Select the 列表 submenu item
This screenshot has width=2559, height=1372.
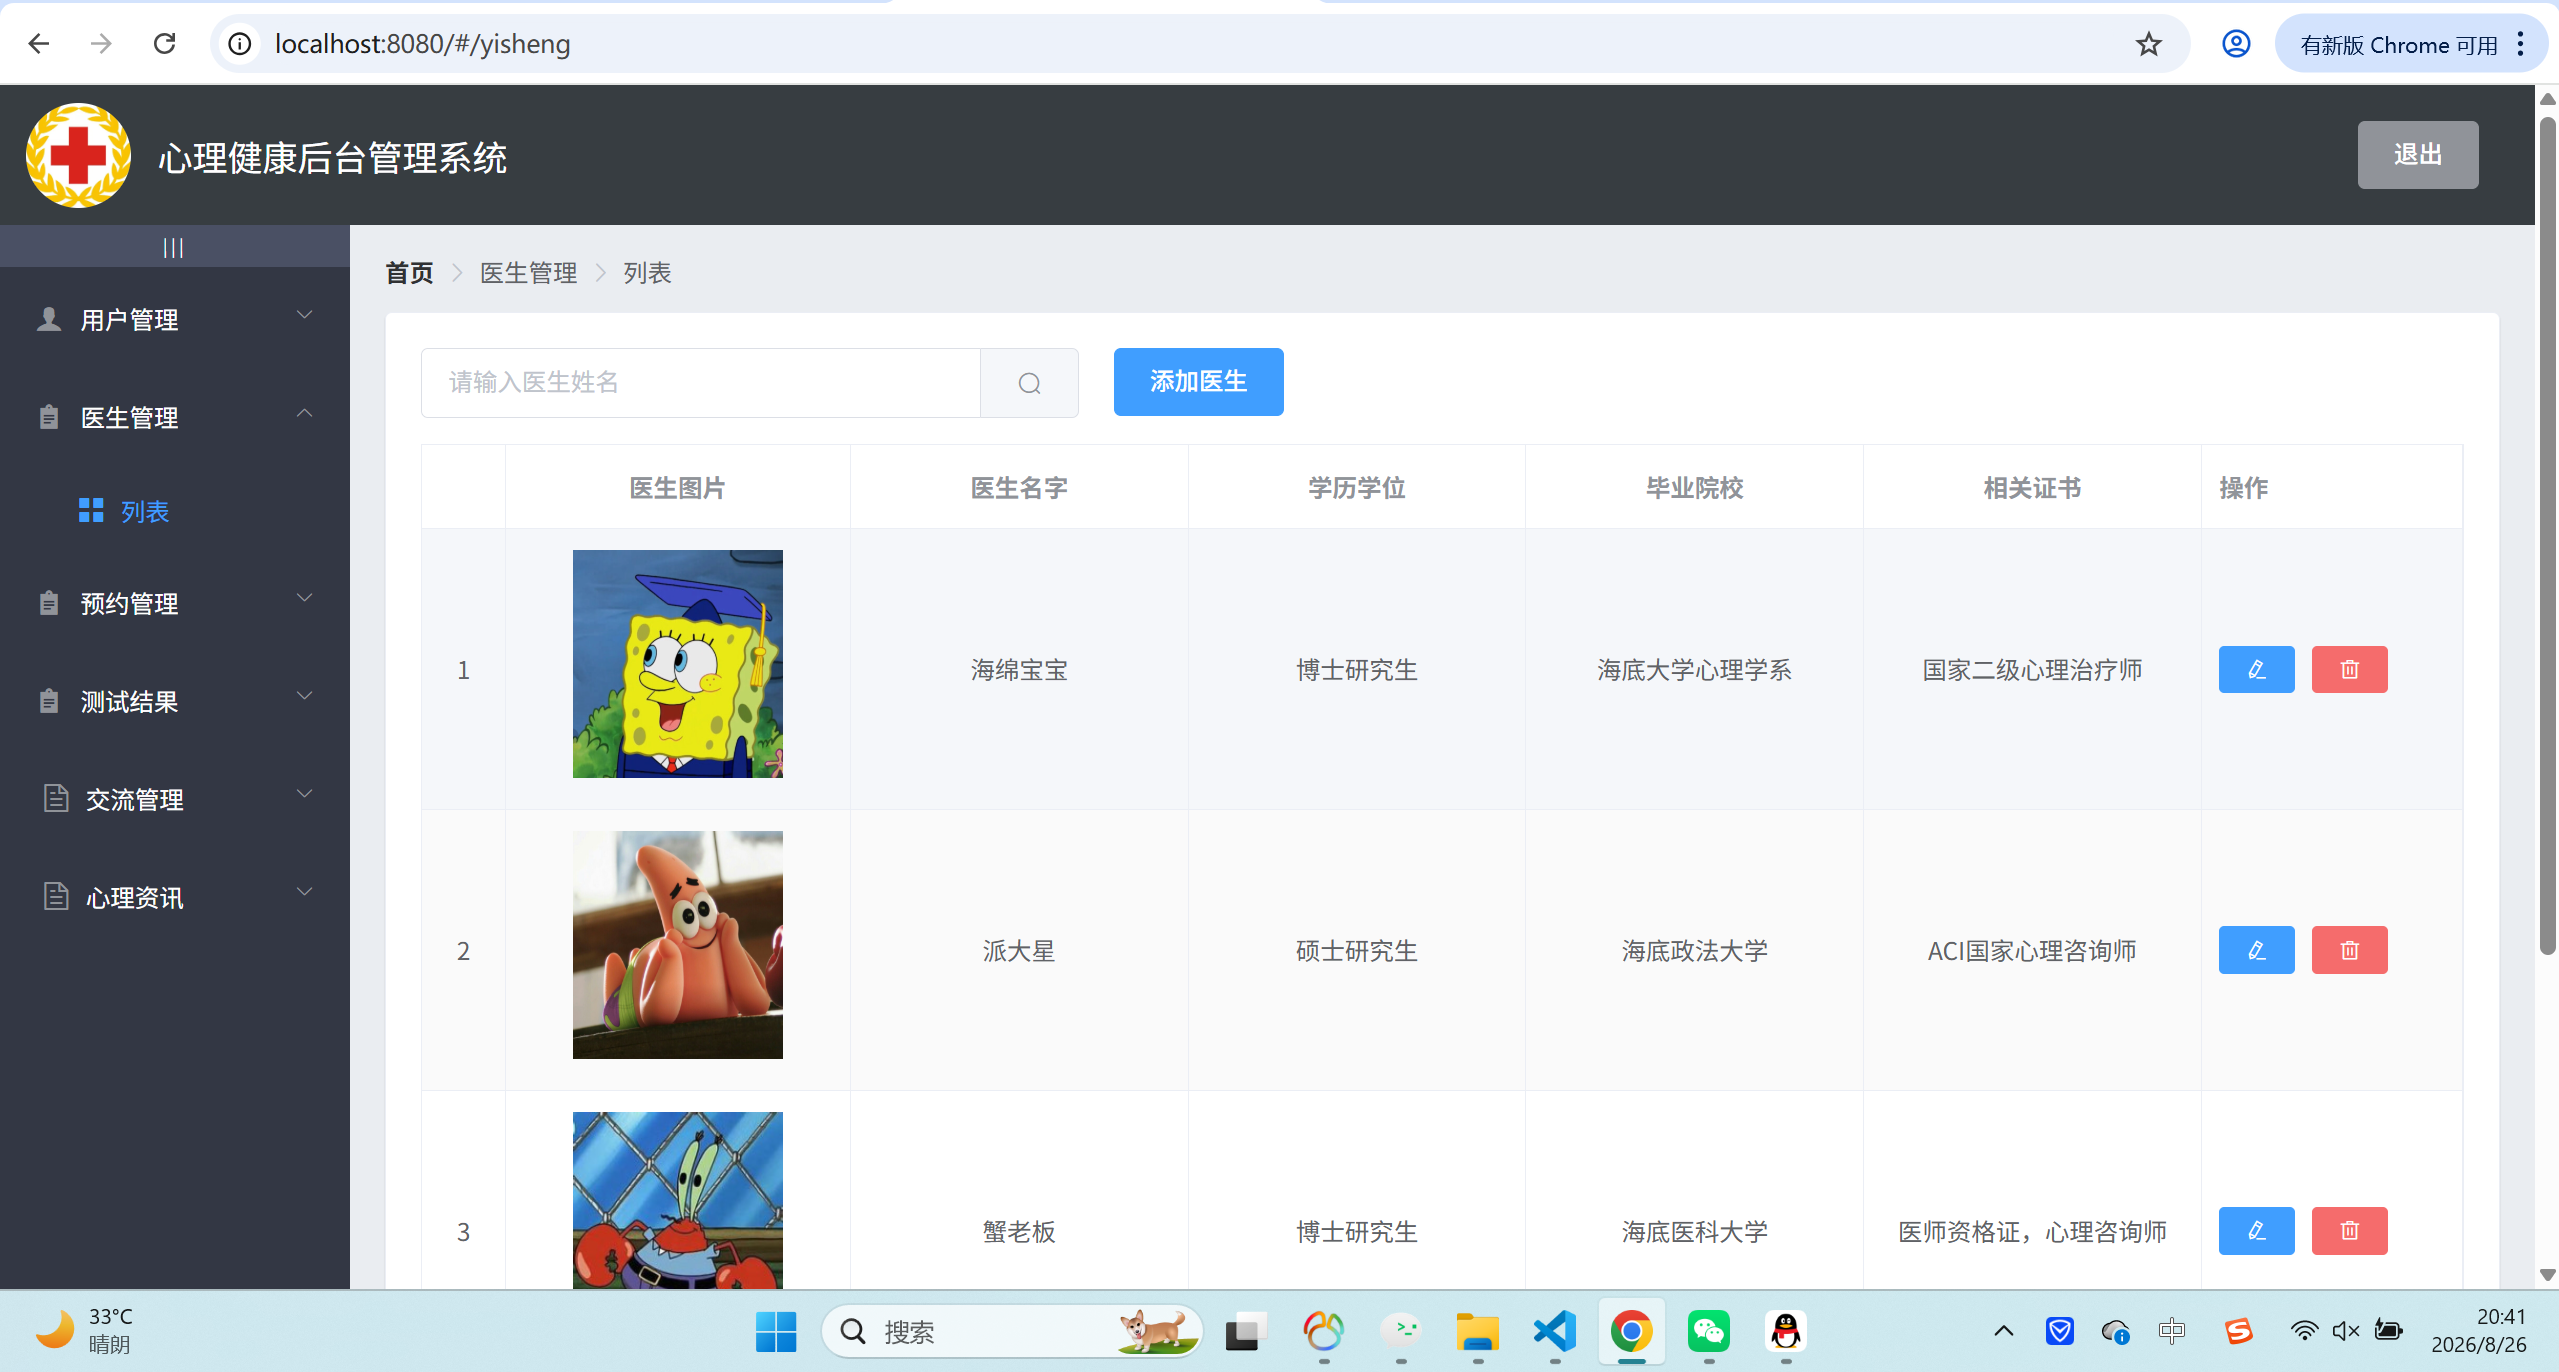[x=175, y=511]
